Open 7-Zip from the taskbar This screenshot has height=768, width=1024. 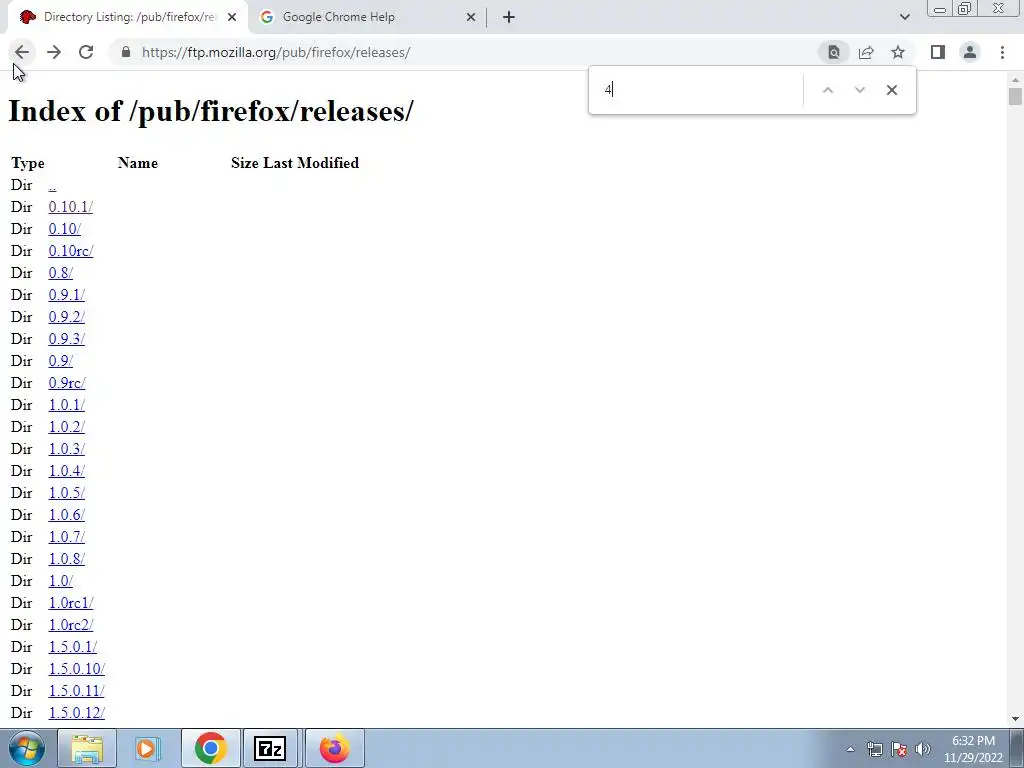coord(270,748)
